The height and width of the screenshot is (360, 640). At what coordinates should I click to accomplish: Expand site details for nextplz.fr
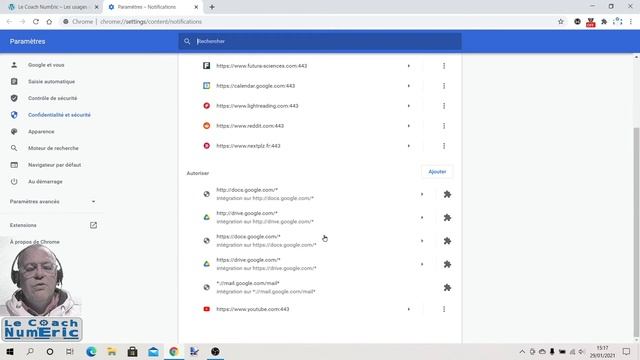(409, 146)
